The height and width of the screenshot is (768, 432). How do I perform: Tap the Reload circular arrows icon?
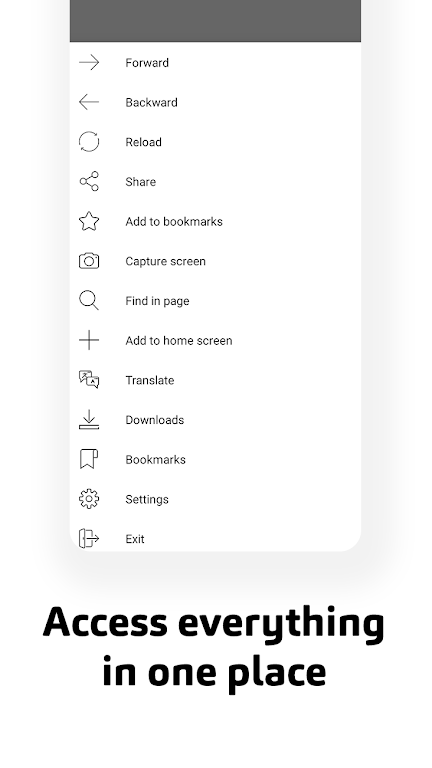tap(89, 142)
